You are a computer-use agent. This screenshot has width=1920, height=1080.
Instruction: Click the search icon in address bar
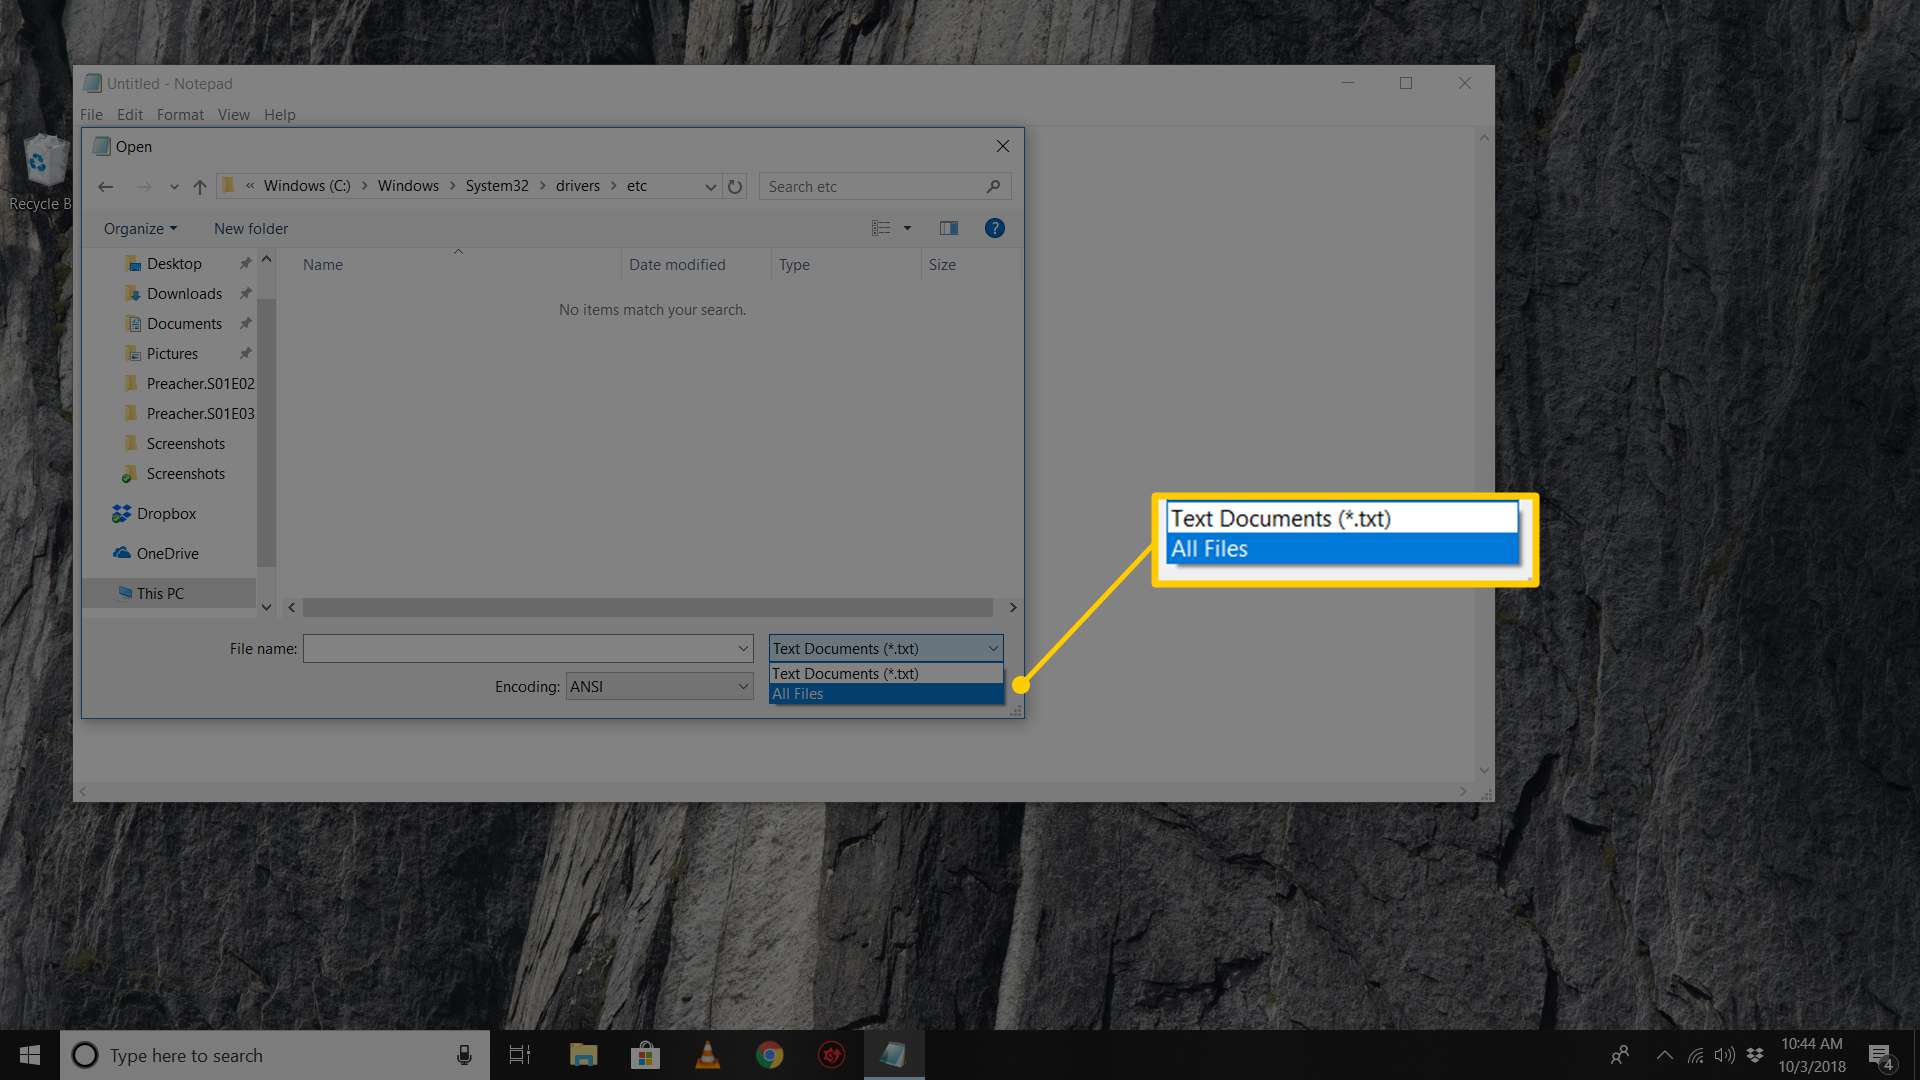click(994, 186)
